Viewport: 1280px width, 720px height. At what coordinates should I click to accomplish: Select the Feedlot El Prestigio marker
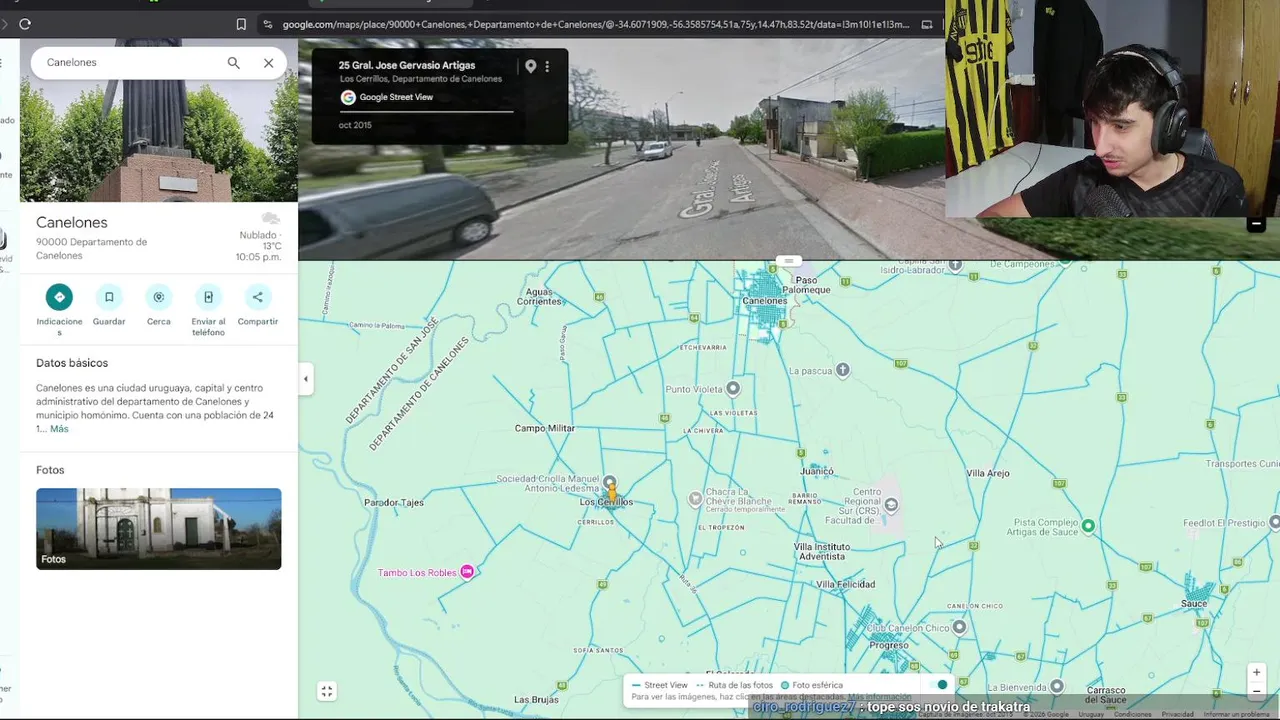pyautogui.click(x=1274, y=522)
